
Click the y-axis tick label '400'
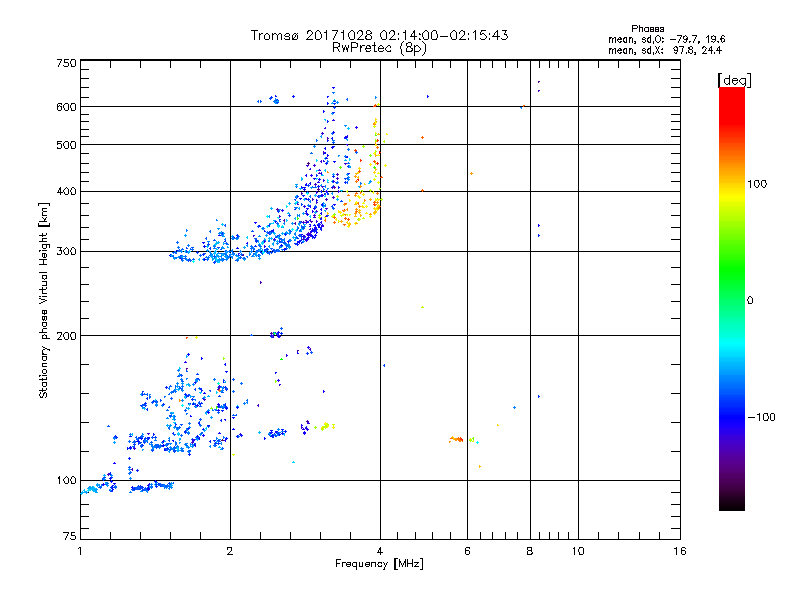tap(66, 191)
